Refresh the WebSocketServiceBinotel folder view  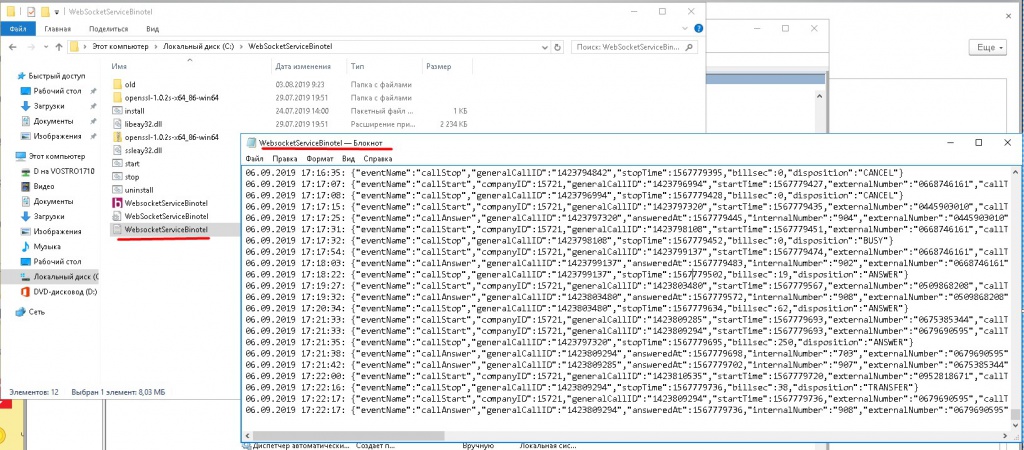558,47
